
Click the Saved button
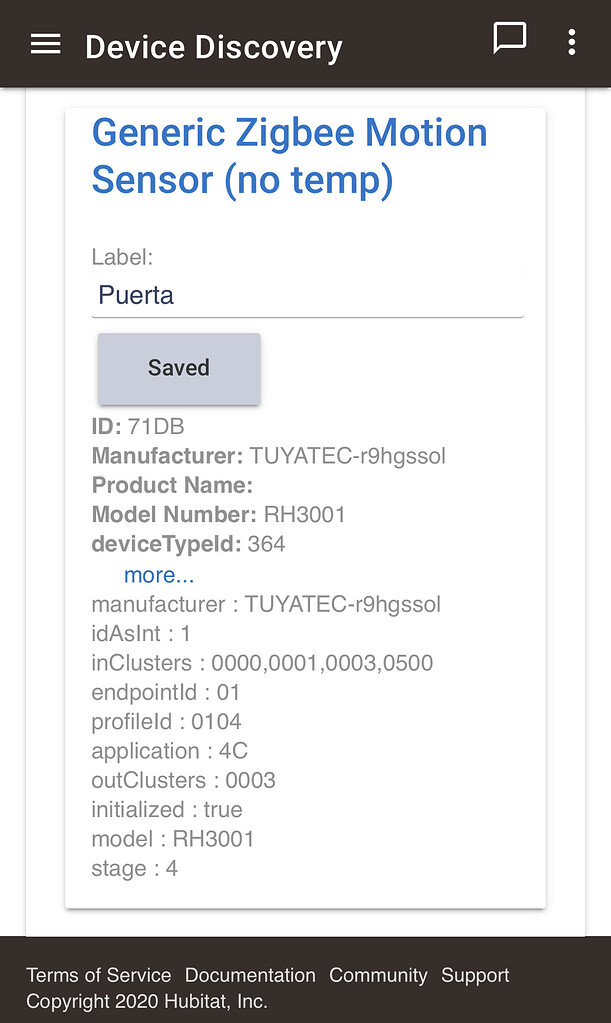point(178,368)
